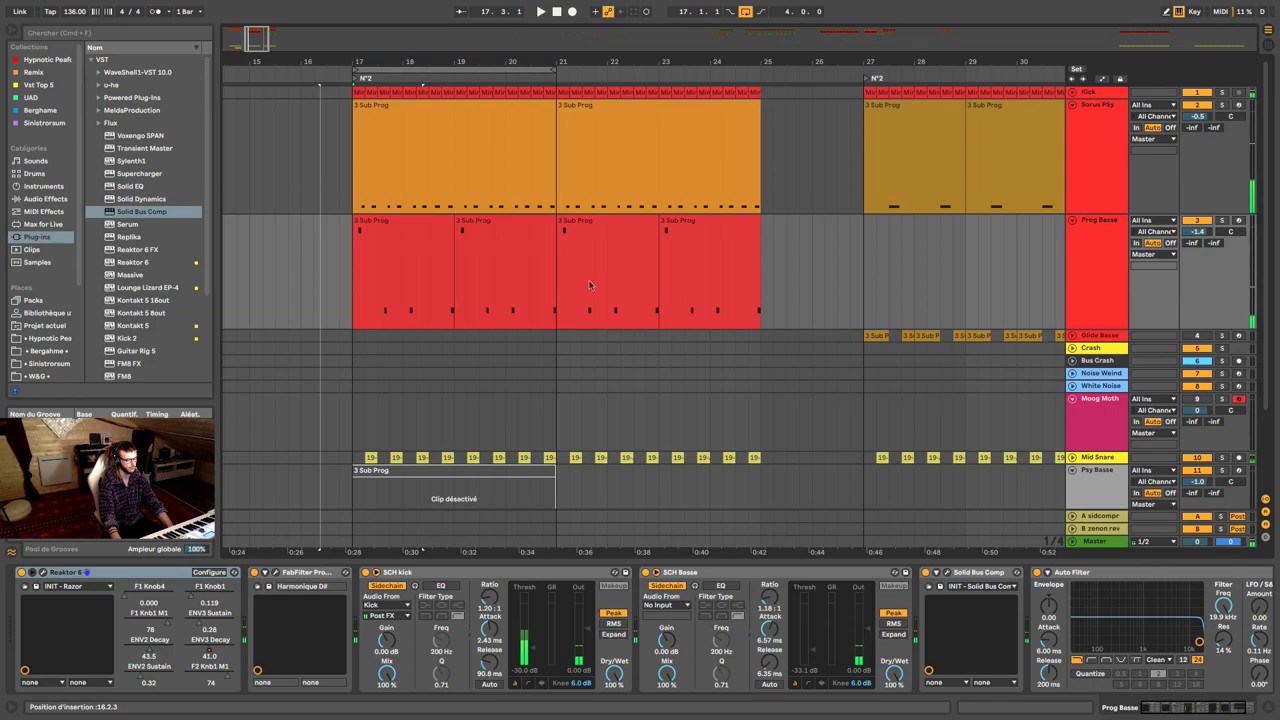Open SCH kick Audio From Kick dropdown
The width and height of the screenshot is (1280, 720).
coord(386,605)
